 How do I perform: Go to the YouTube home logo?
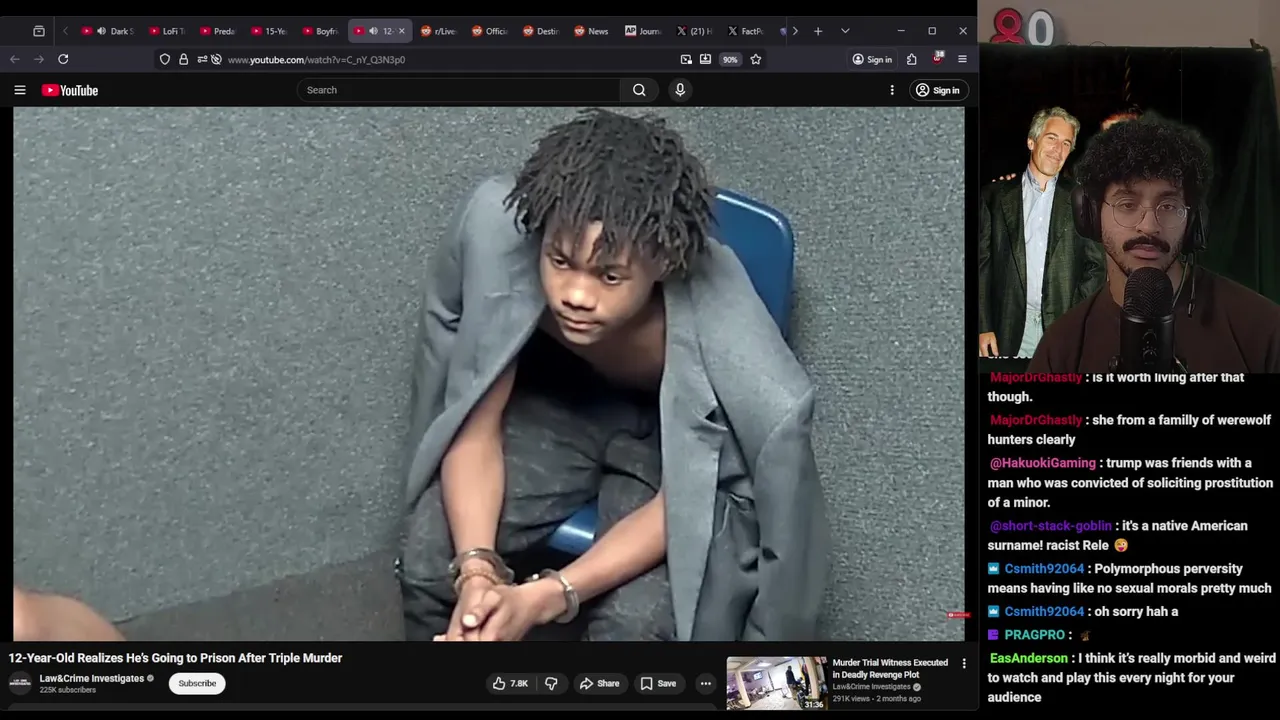pos(70,90)
